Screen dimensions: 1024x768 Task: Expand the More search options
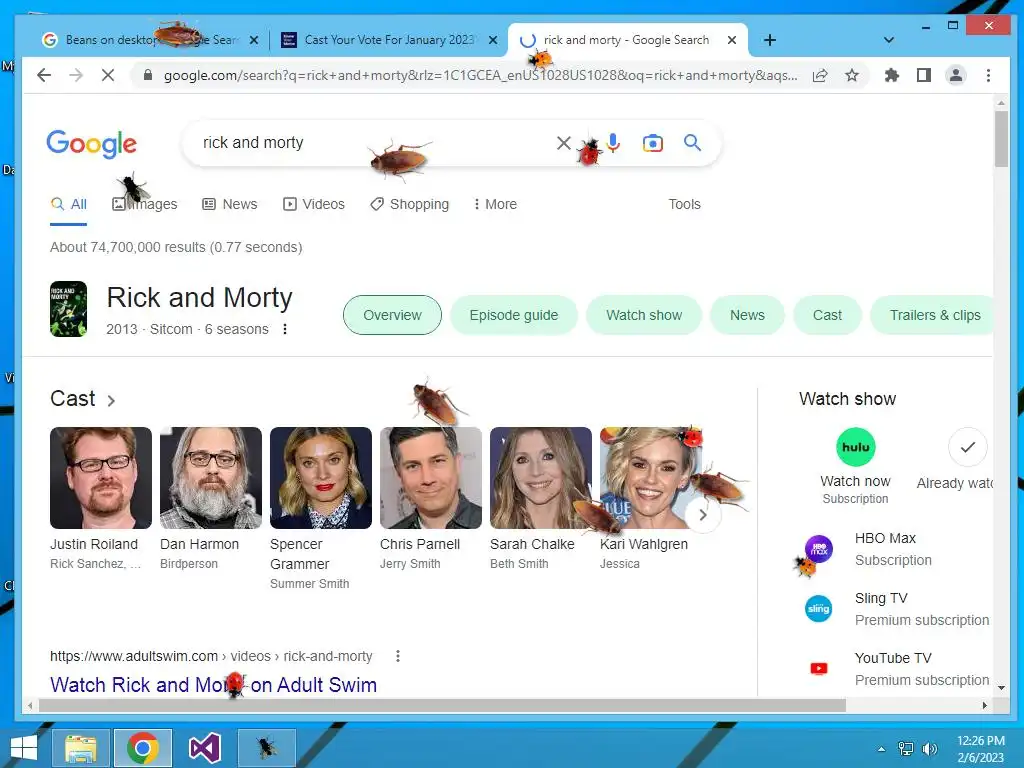click(495, 204)
